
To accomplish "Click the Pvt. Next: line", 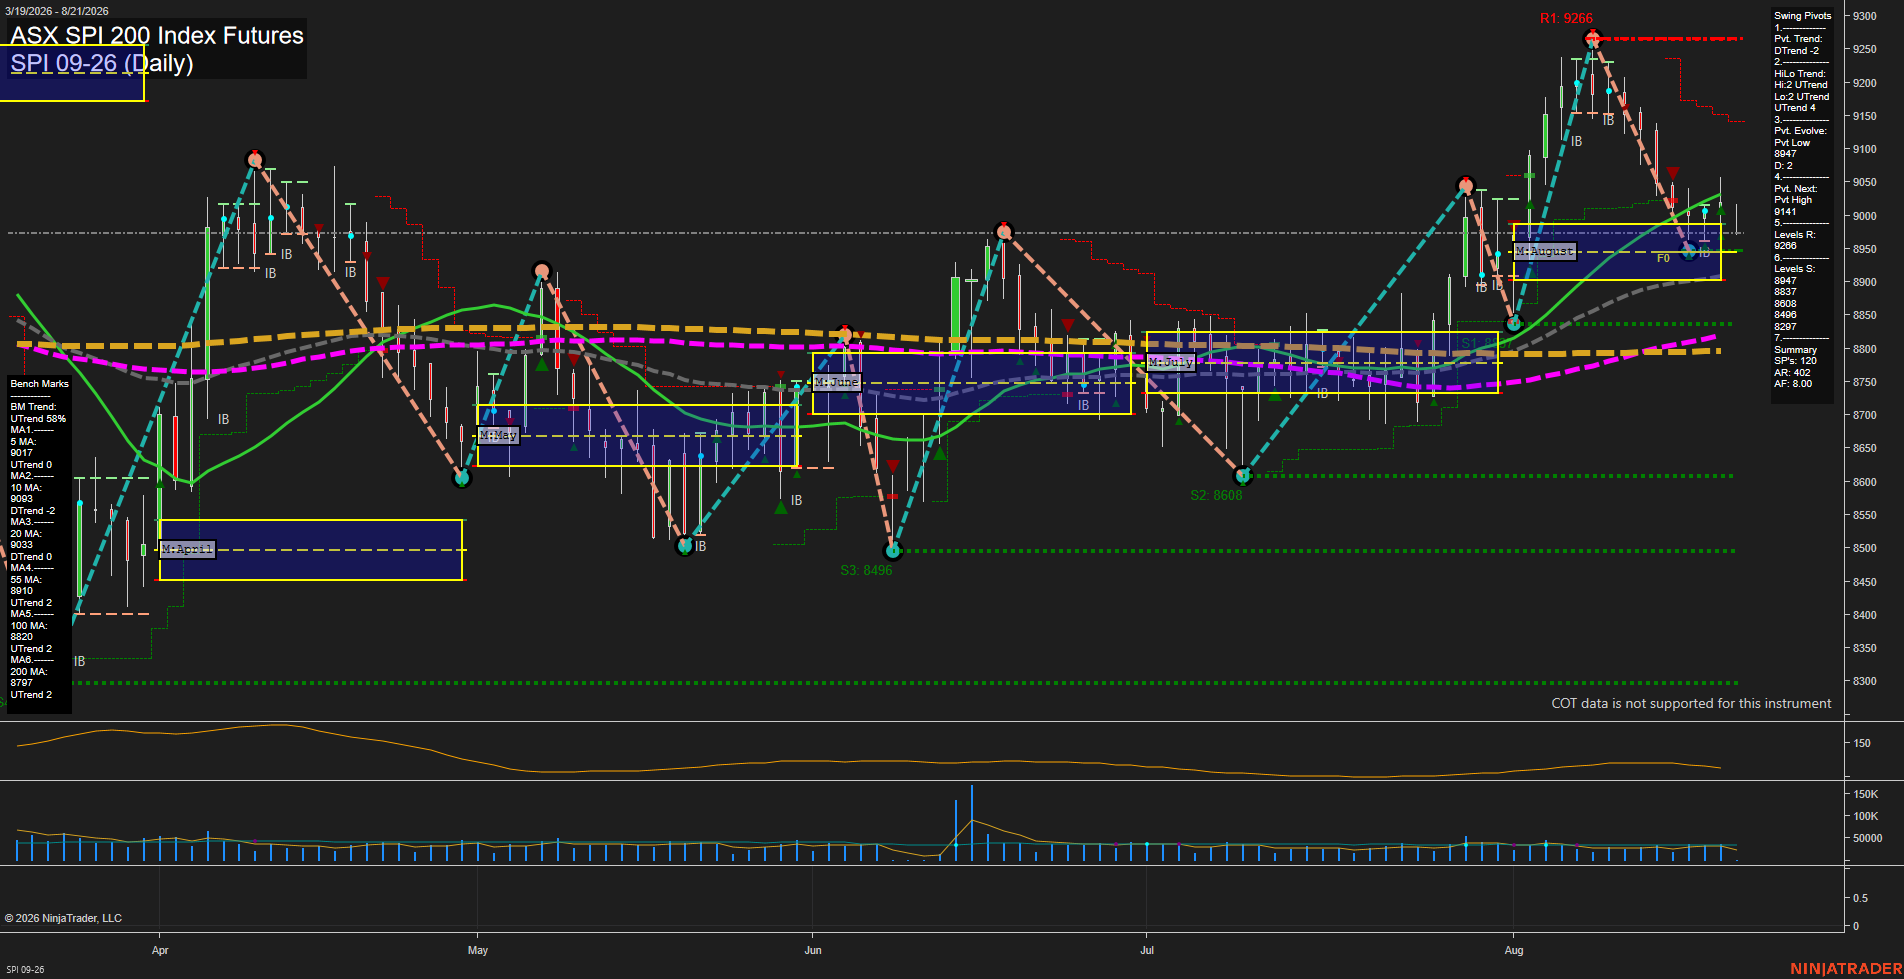I will (1796, 189).
